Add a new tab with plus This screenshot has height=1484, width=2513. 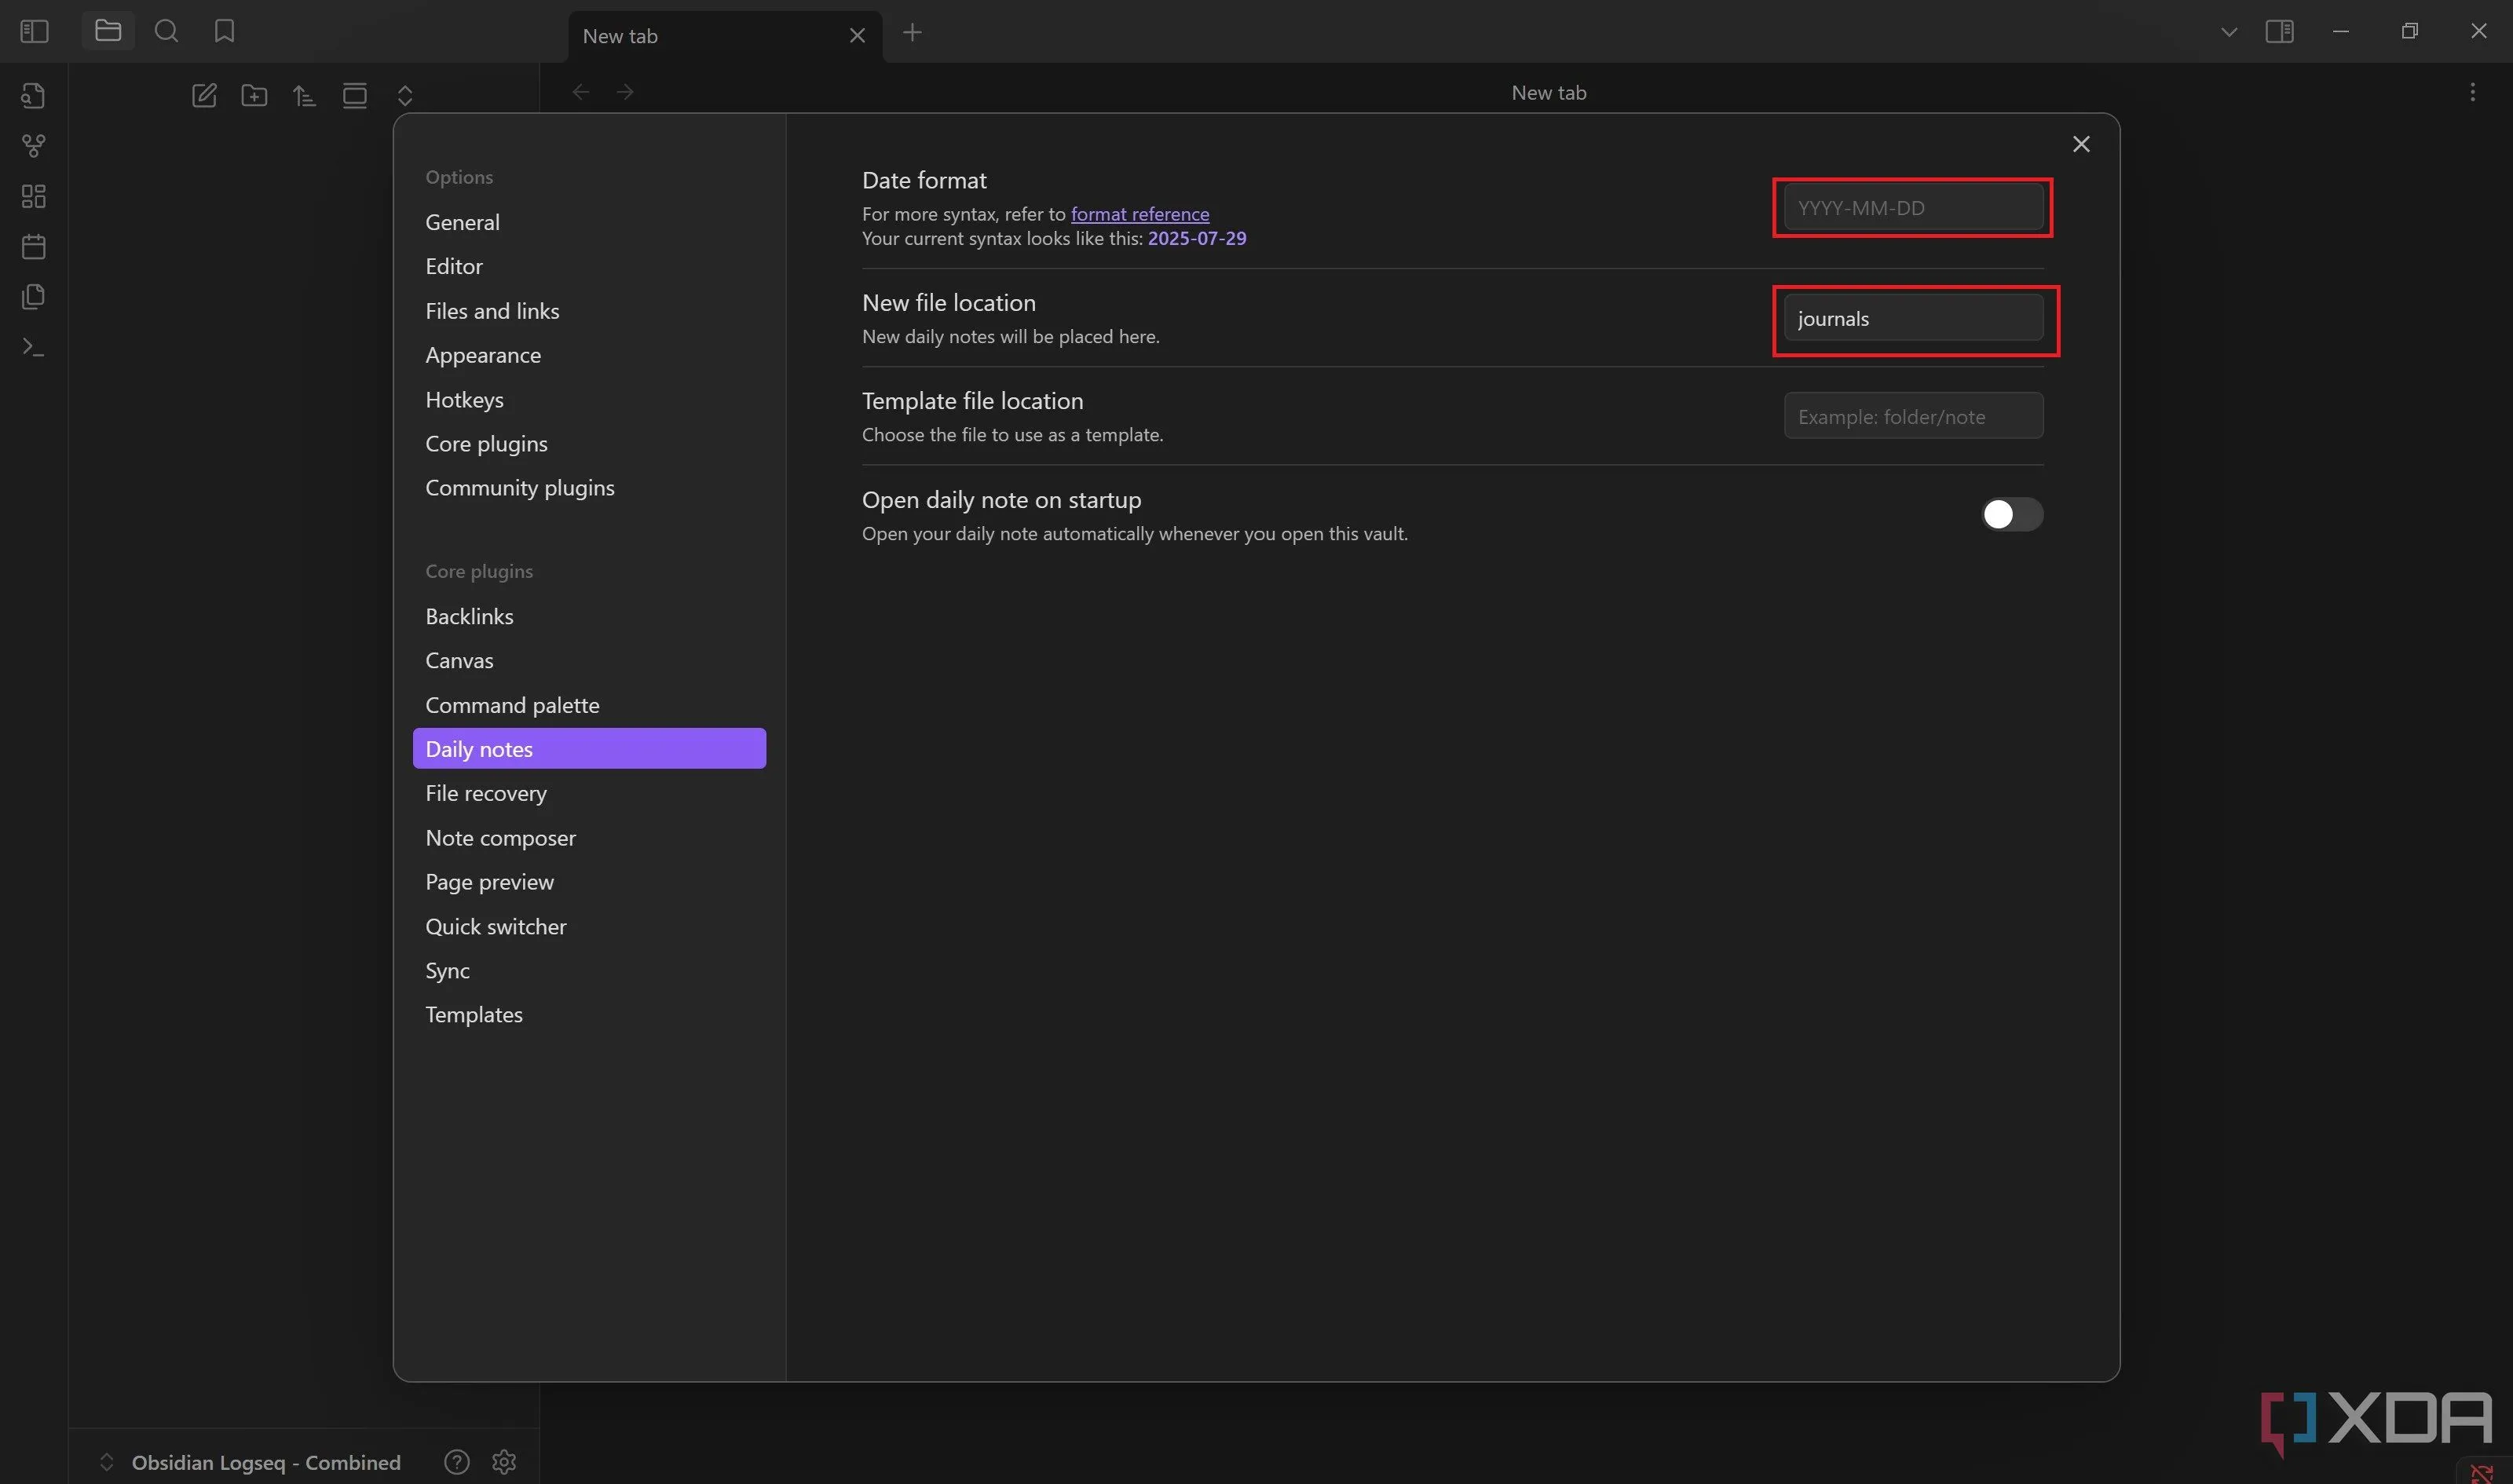(912, 32)
